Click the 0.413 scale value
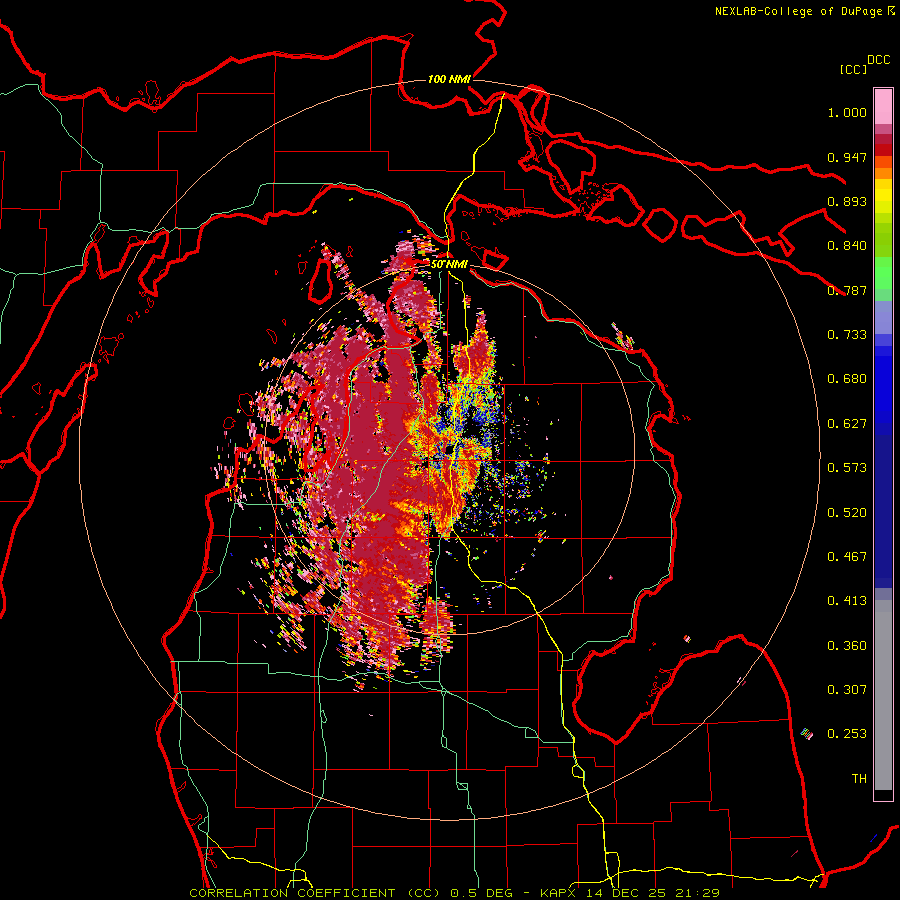This screenshot has height=900, width=900. click(x=847, y=601)
